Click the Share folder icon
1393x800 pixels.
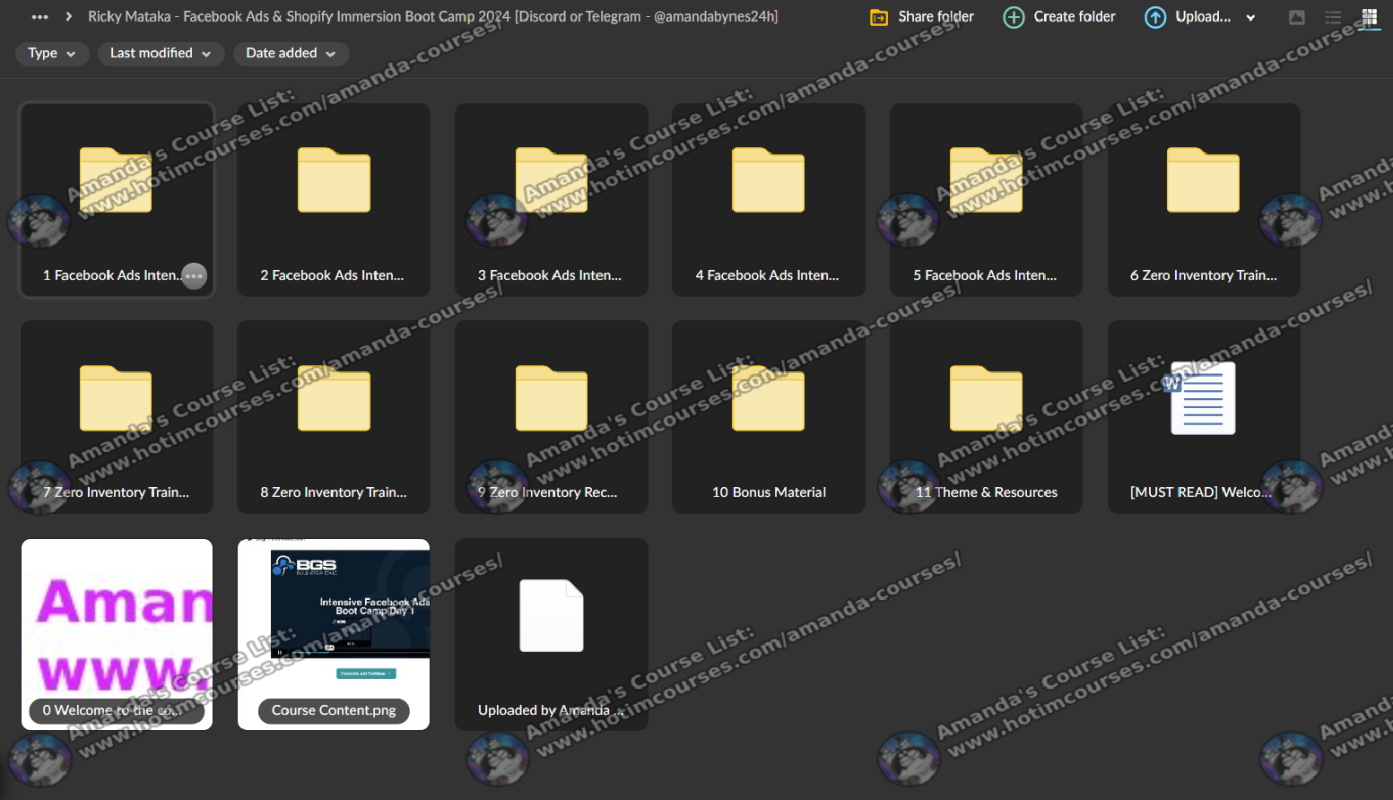point(879,17)
